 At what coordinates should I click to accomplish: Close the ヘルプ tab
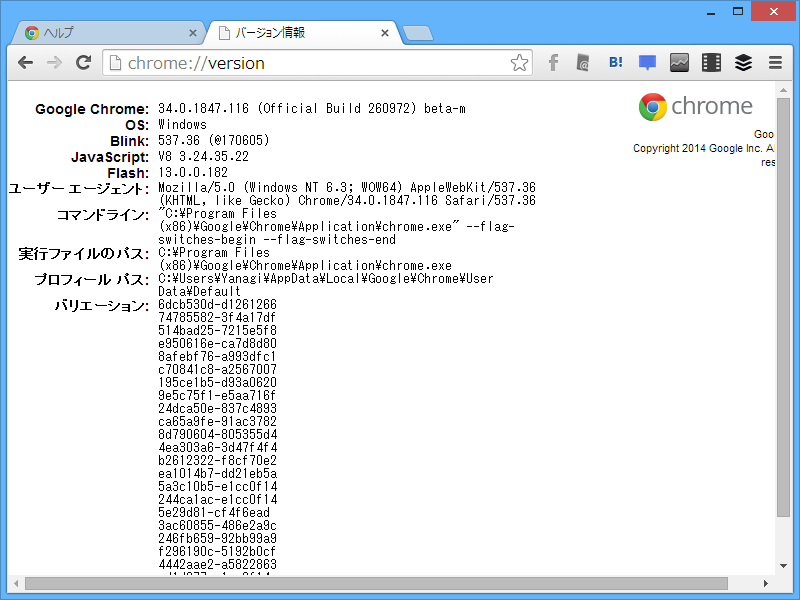point(192,32)
